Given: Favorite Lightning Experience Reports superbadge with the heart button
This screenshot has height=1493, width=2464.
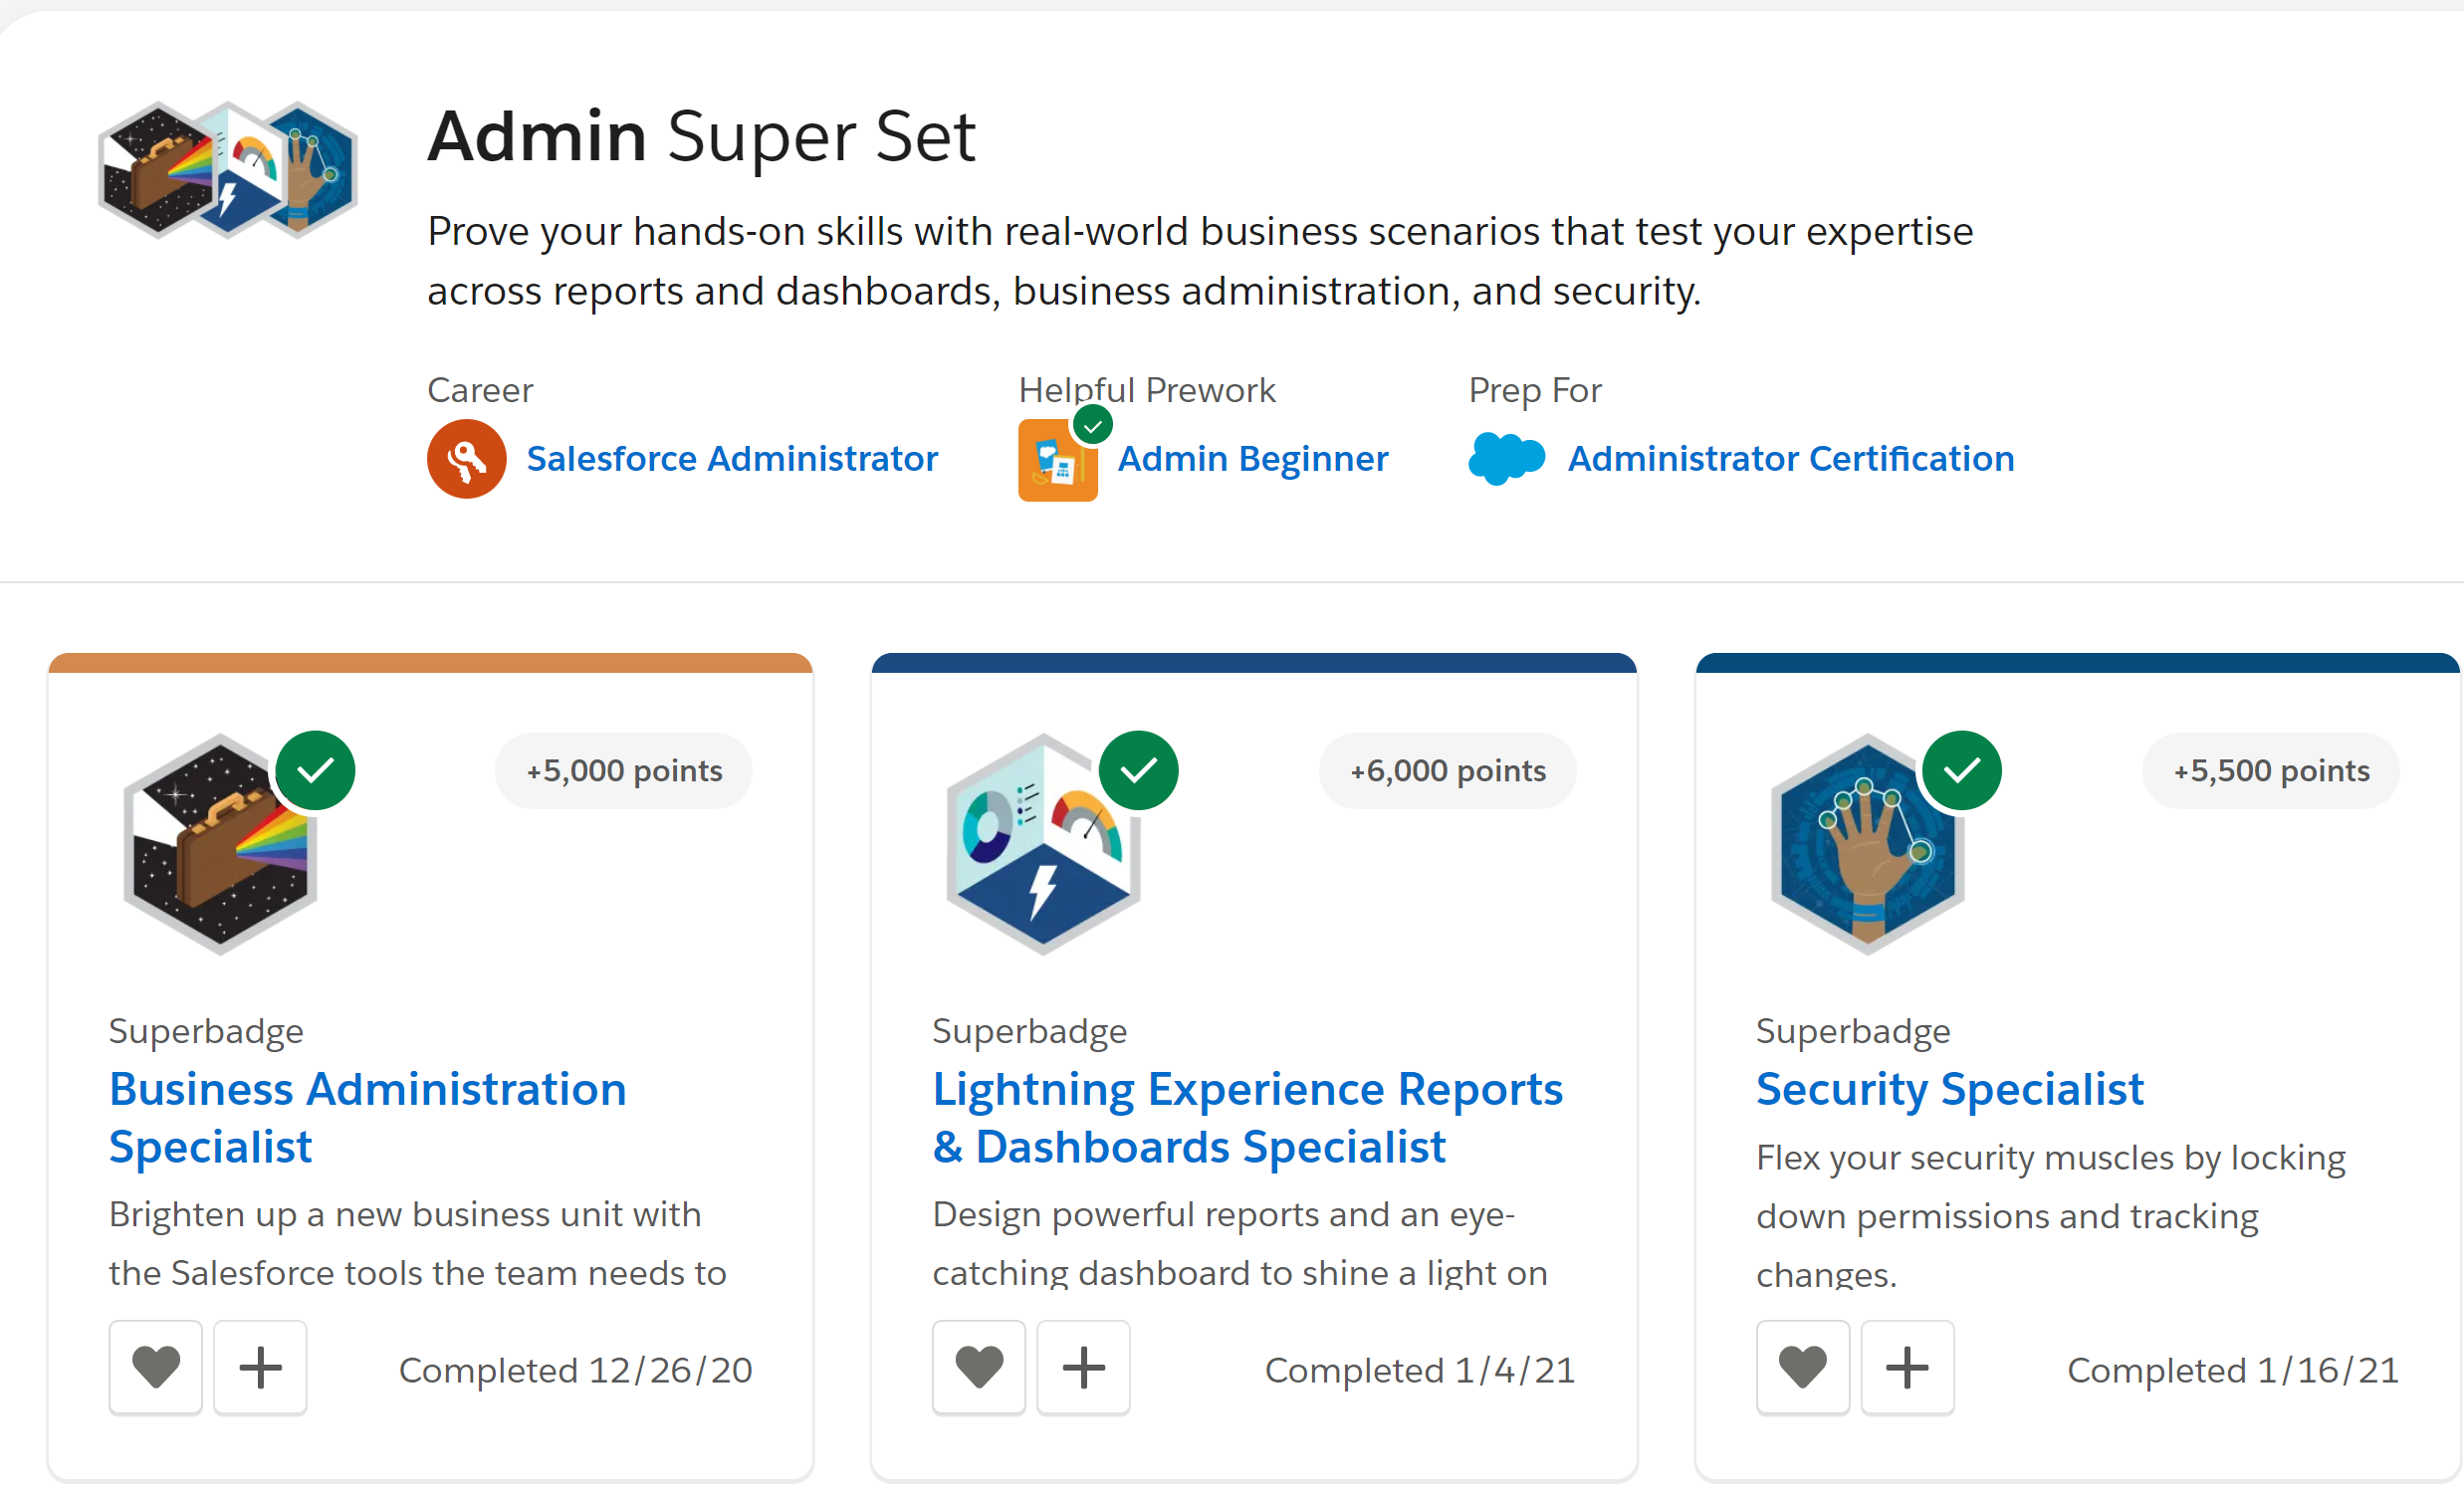Looking at the screenshot, I should tap(979, 1367).
